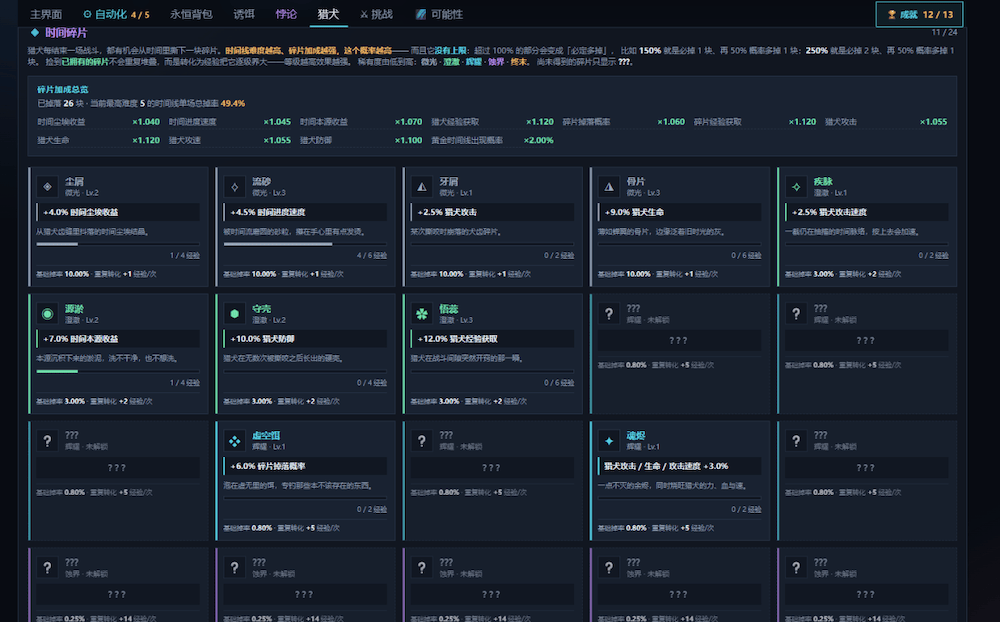
Task: Open the 成就 12/13 achievements button
Action: click(x=920, y=14)
